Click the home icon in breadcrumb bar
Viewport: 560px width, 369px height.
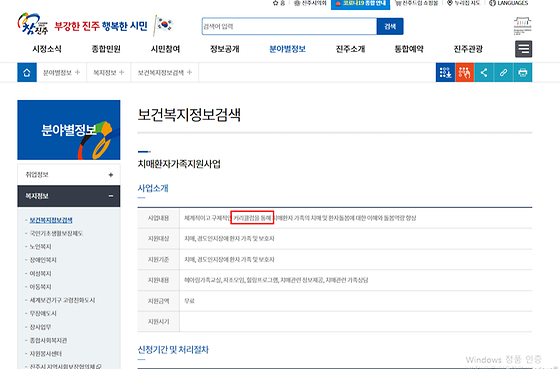pos(27,73)
